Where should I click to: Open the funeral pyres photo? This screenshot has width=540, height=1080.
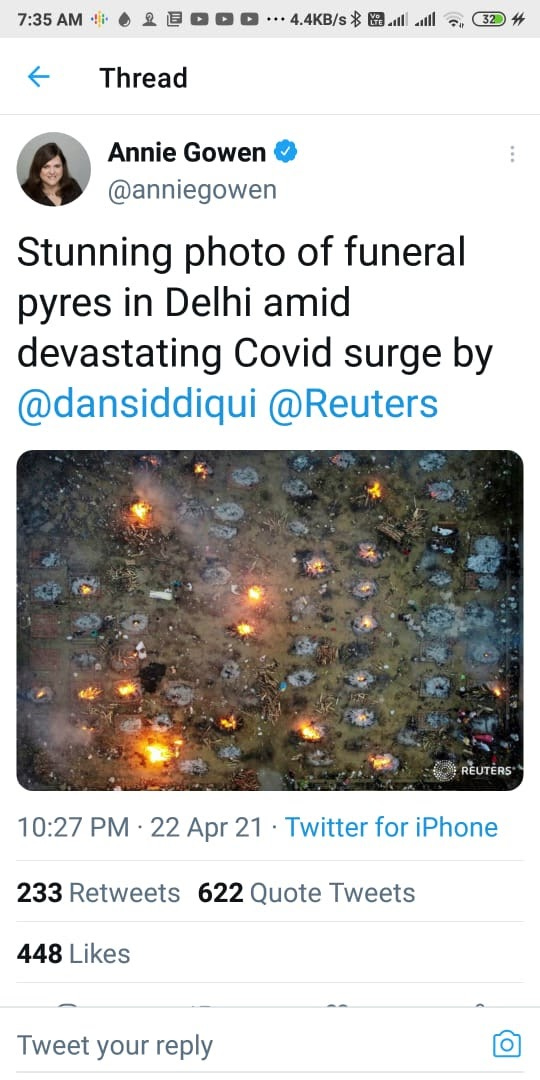(270, 620)
